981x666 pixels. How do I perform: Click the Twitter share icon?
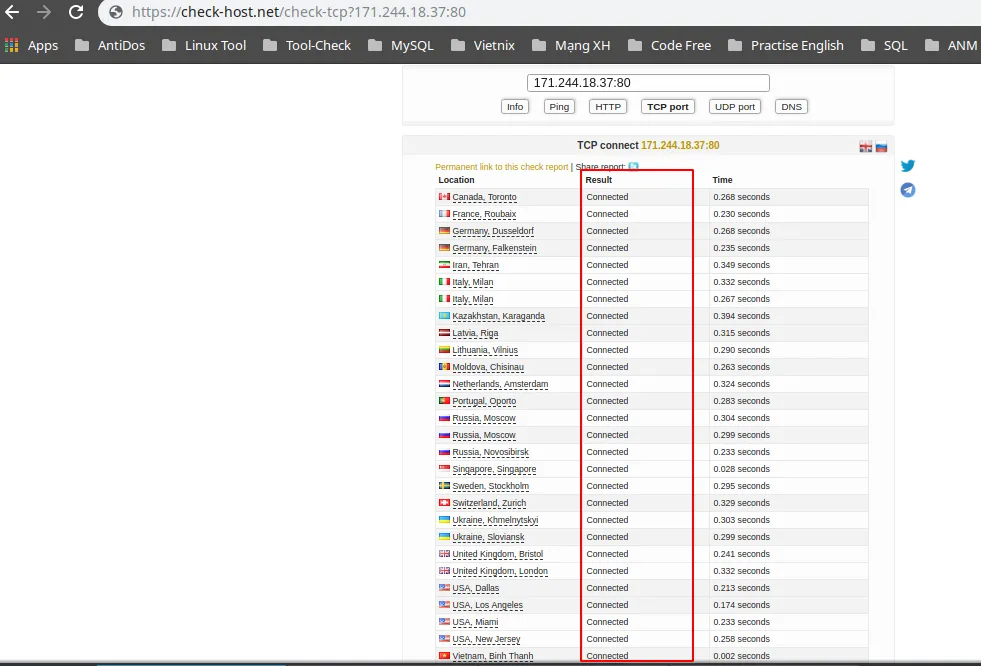(907, 166)
